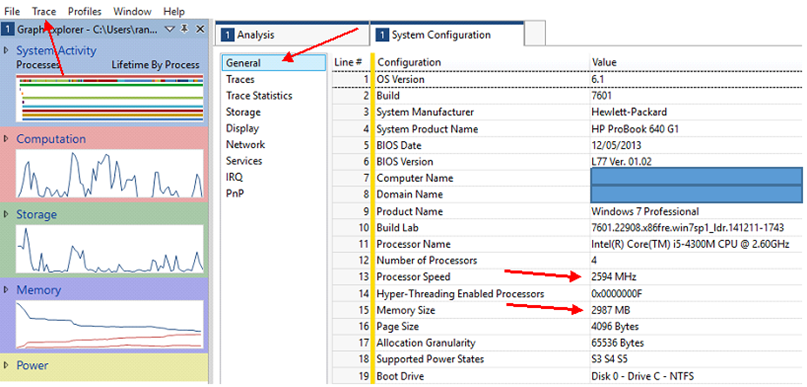Click the Computation CPU usage graph thumbnail
Image resolution: width=807 pixels, height=387 pixels.
pyautogui.click(x=110, y=175)
